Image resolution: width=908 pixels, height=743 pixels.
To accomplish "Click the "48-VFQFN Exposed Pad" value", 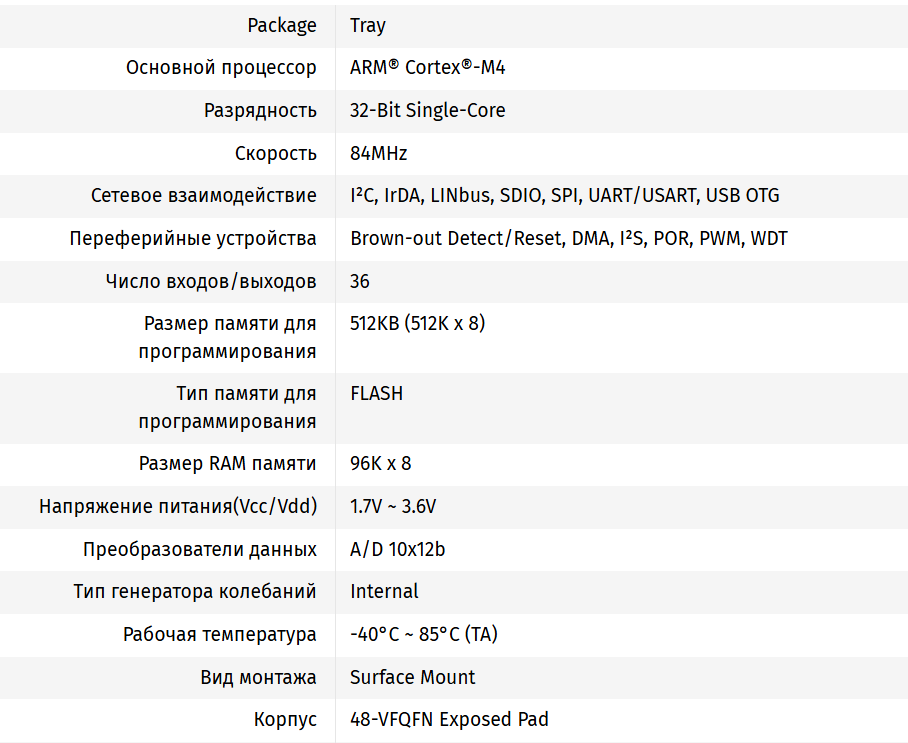I will pos(449,720).
